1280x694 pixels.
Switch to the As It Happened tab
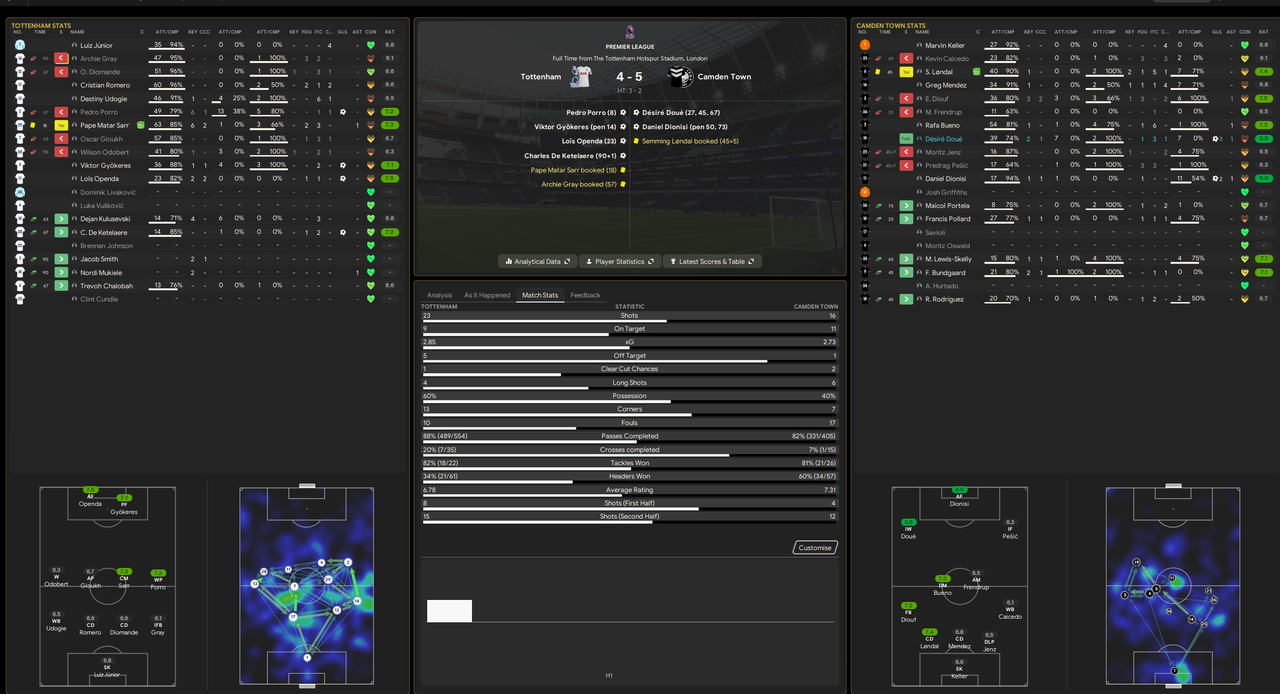[x=487, y=295]
